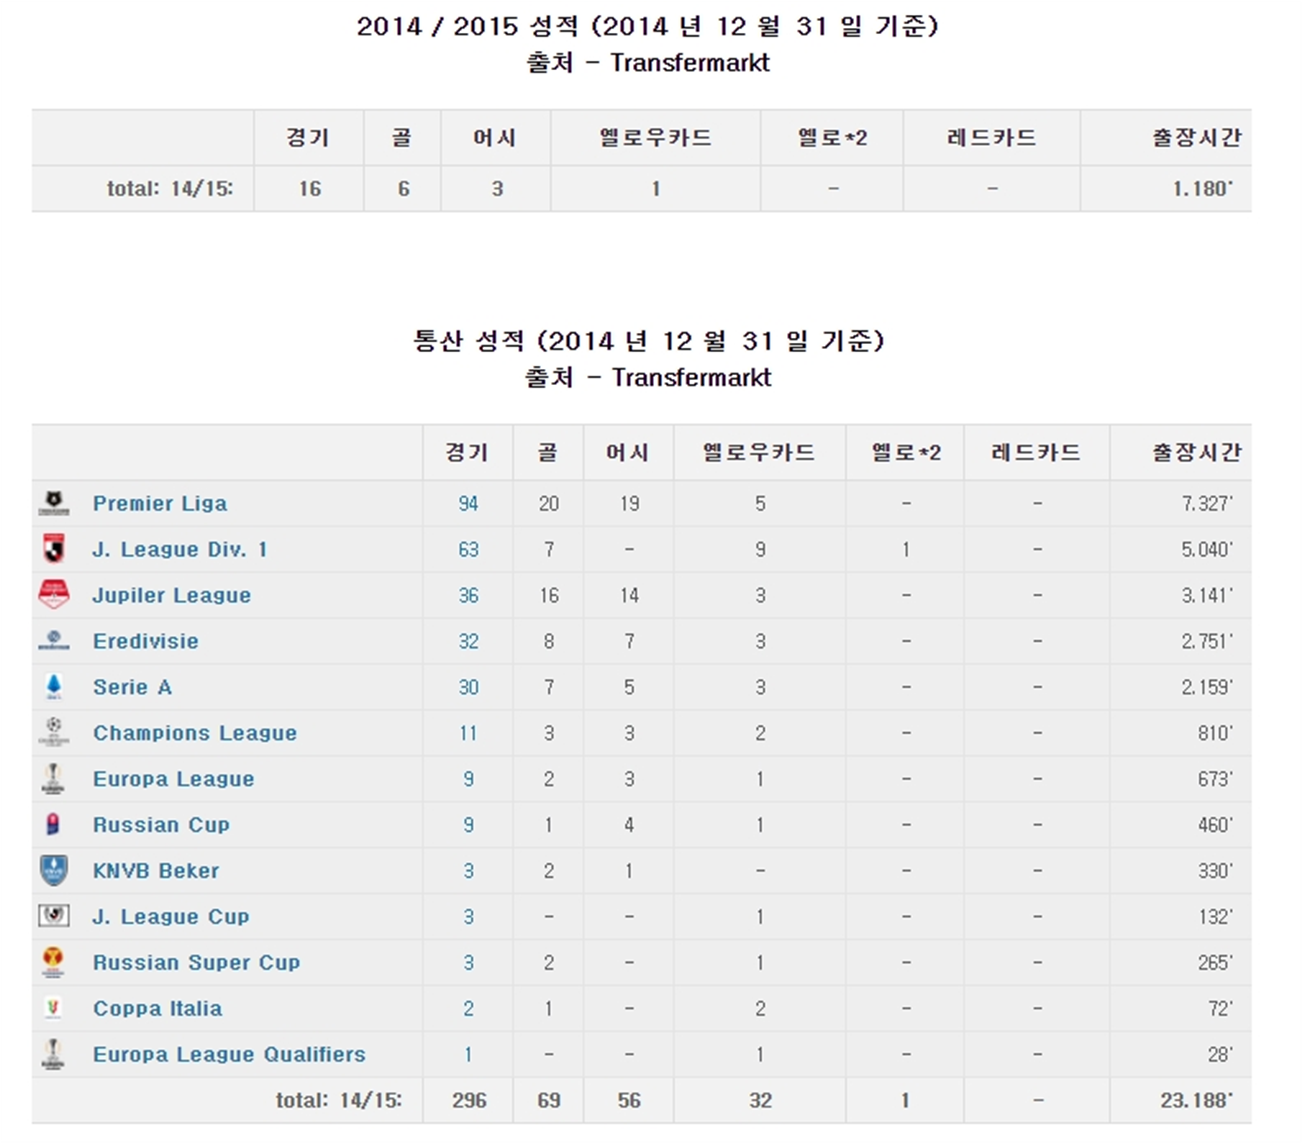Click the J. League Div. 1 logo icon
This screenshot has width=1302, height=1143.
(54, 549)
